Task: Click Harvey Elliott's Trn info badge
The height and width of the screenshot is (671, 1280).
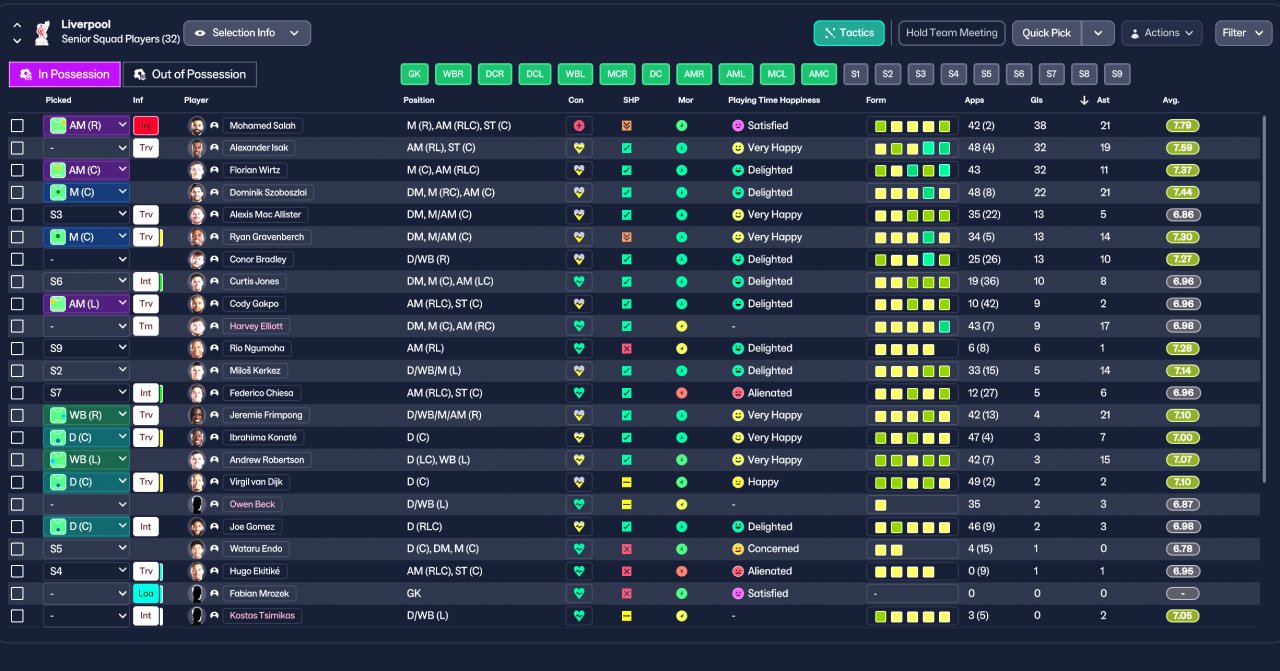Action: click(145, 326)
